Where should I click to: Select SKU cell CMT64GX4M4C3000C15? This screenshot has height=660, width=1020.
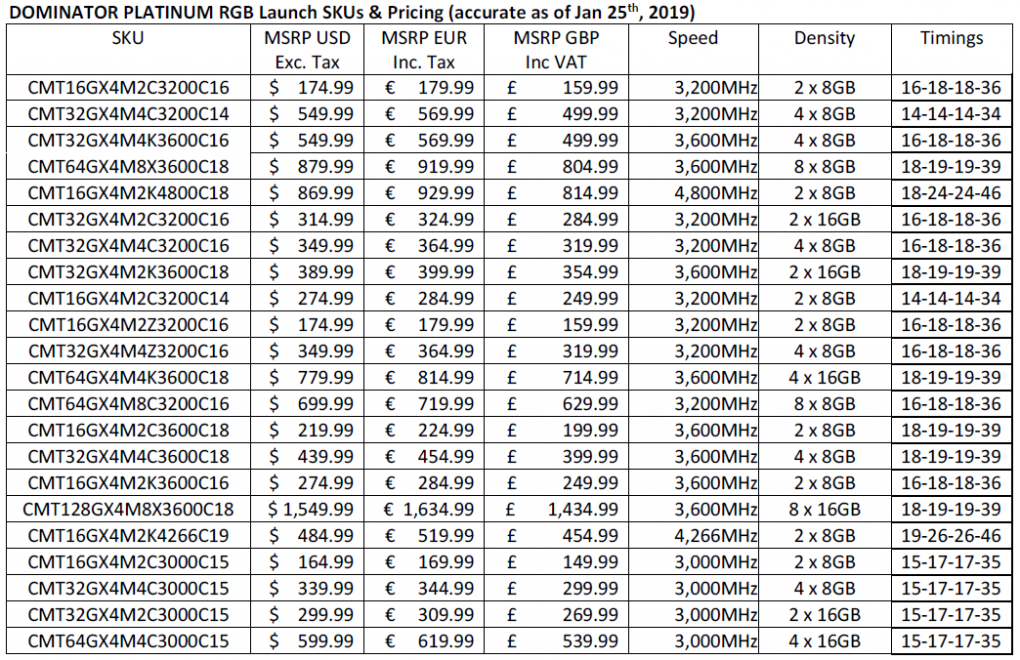128,640
